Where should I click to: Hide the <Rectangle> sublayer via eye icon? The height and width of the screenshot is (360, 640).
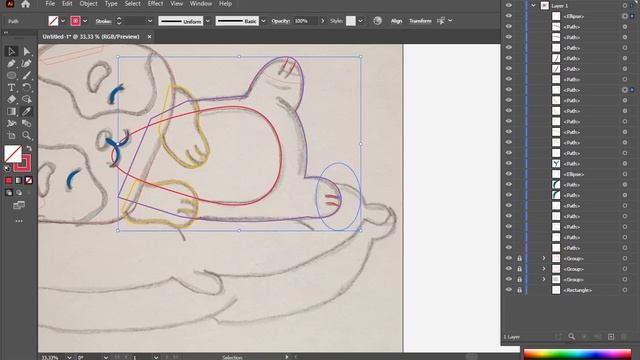(509, 290)
